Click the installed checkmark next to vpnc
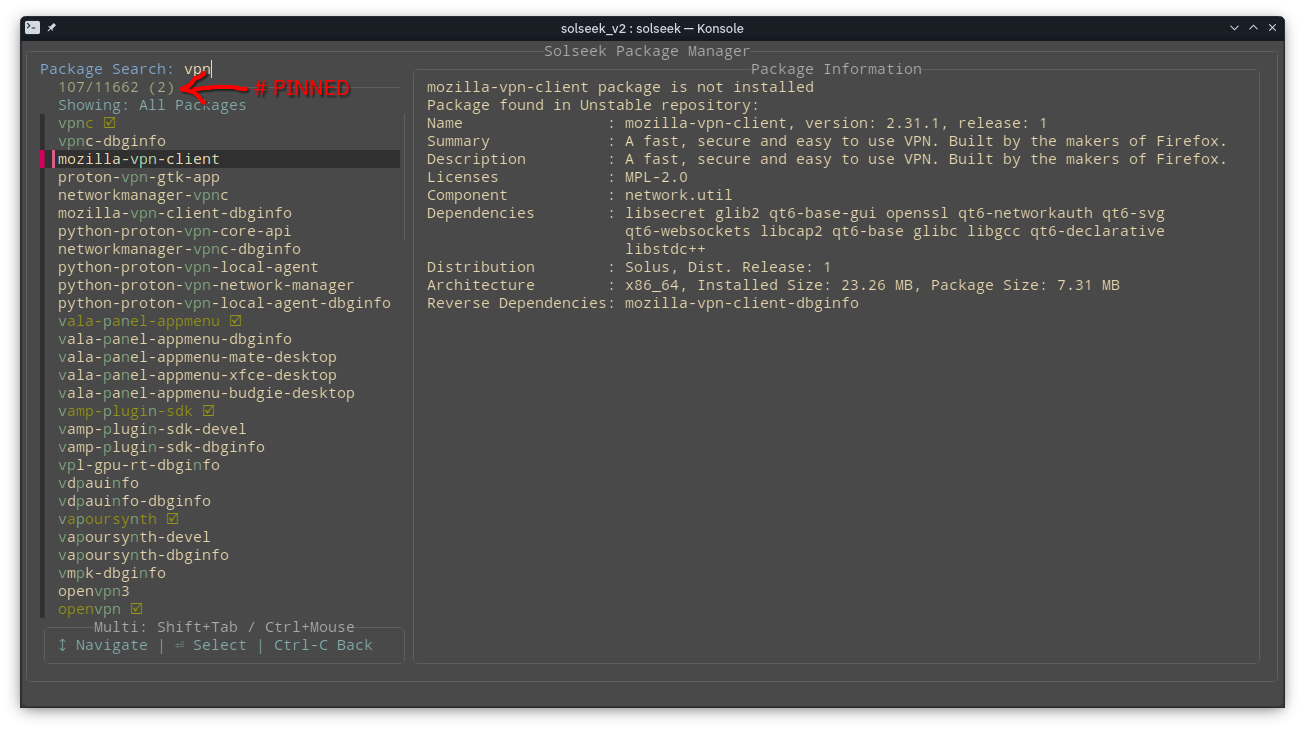Screen dimensions: 1305x732 [110, 123]
